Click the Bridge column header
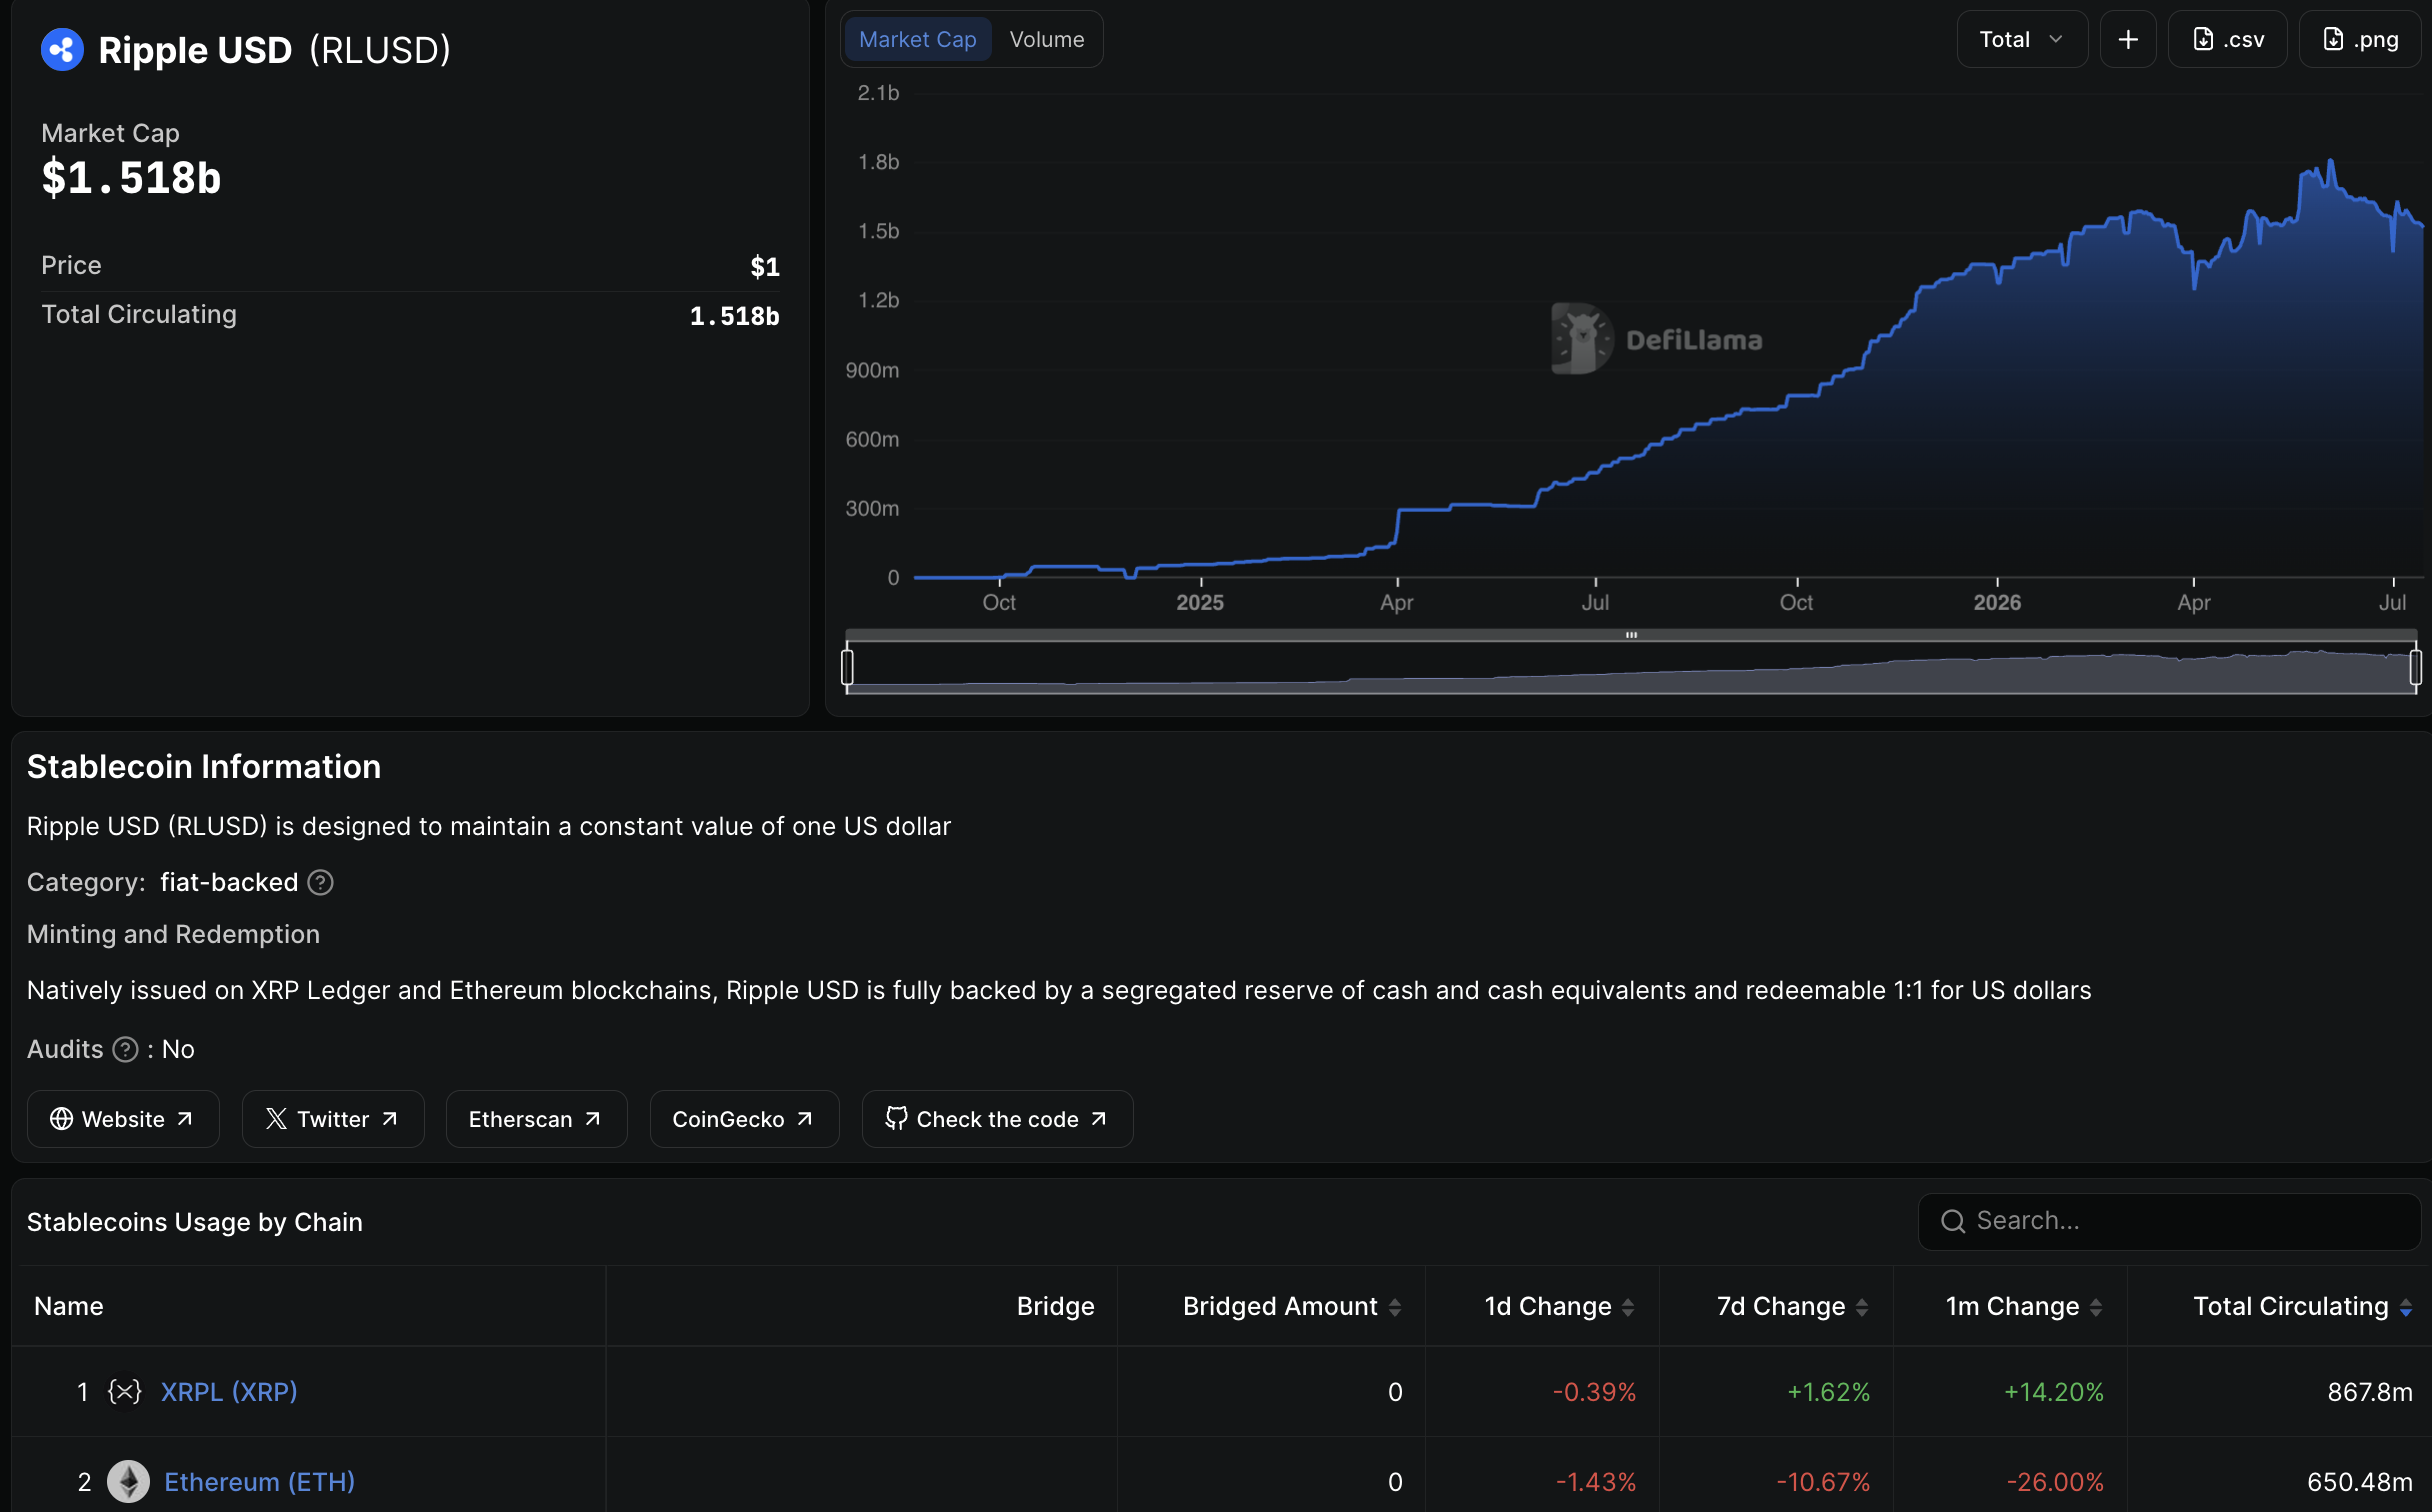 (1055, 1306)
